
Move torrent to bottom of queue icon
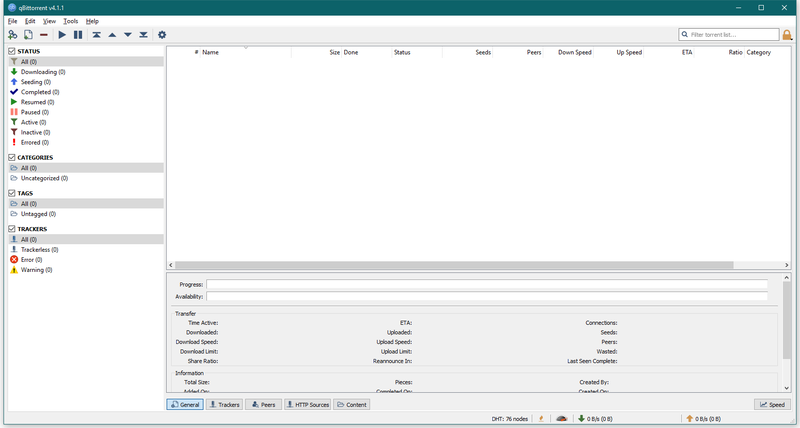[143, 35]
